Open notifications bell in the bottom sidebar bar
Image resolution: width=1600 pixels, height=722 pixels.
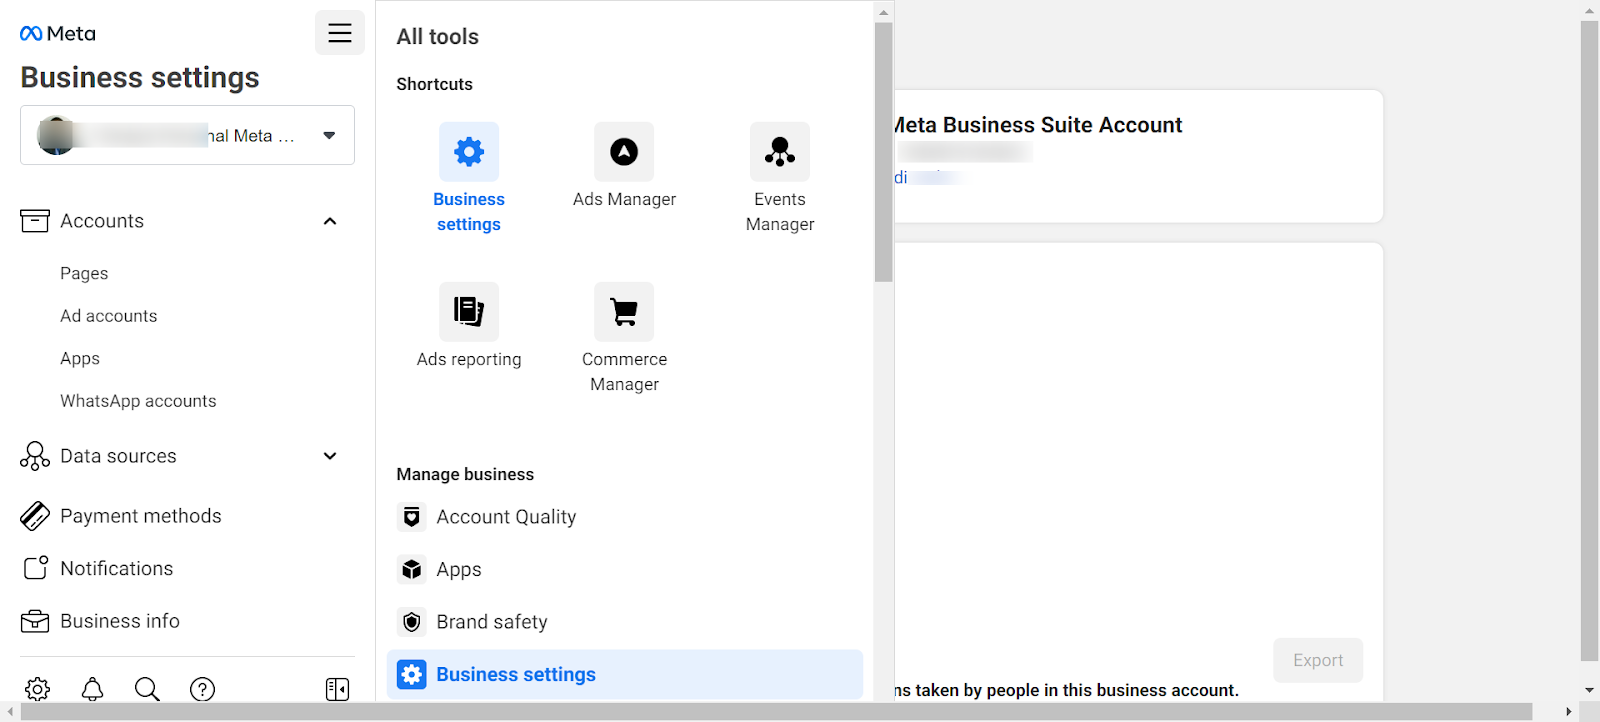[93, 689]
